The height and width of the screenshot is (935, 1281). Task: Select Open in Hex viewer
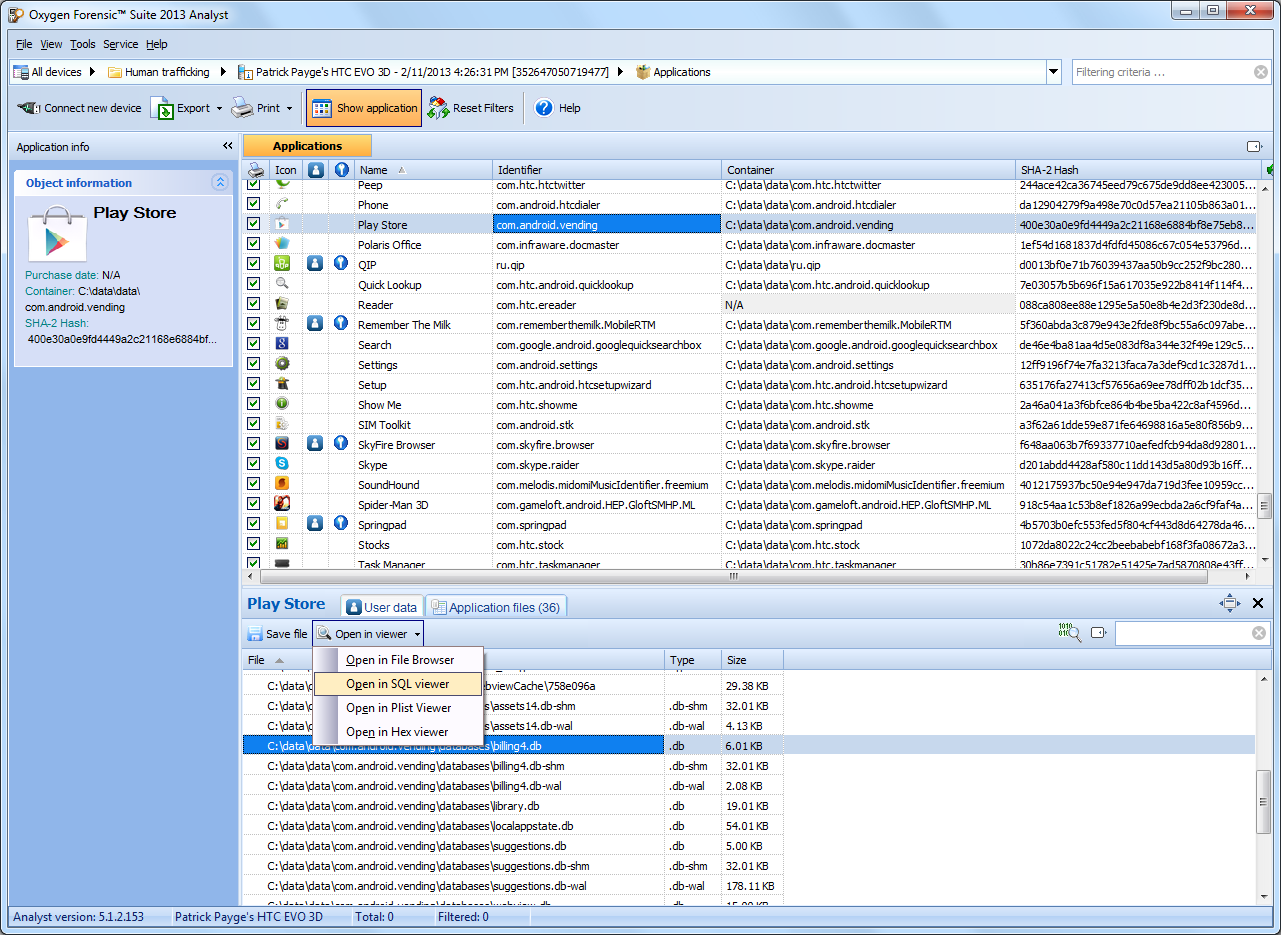coord(398,732)
